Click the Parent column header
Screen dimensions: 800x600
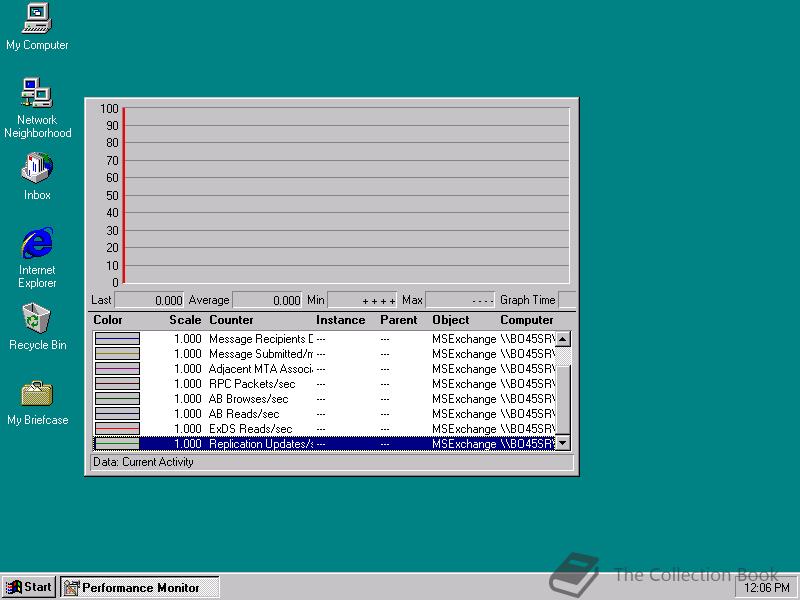click(x=398, y=320)
